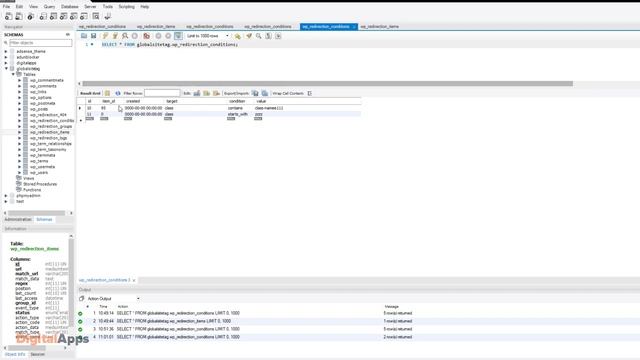
Task: Collapse the Tables folder
Action: click(x=13, y=74)
